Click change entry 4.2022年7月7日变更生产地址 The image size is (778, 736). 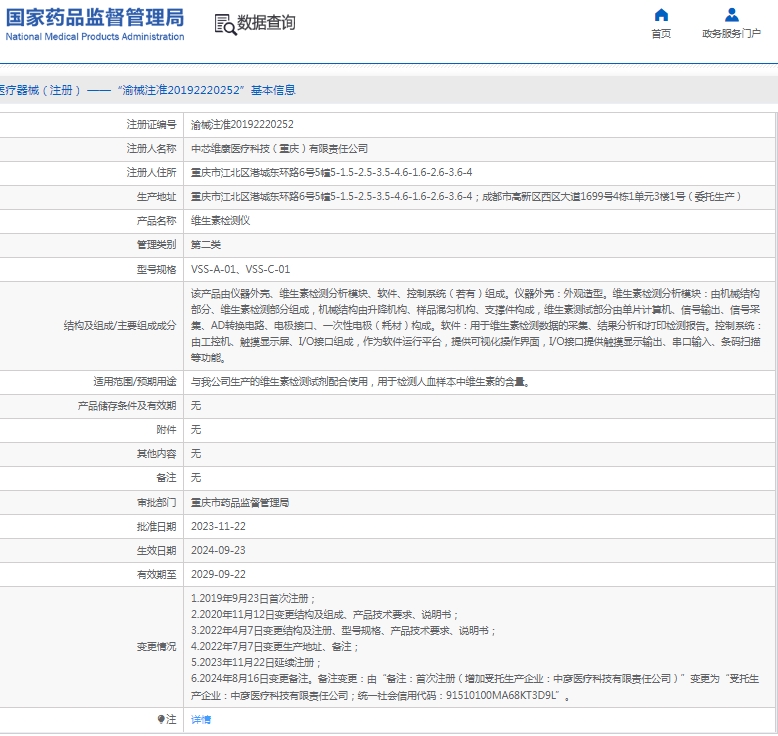tap(274, 647)
